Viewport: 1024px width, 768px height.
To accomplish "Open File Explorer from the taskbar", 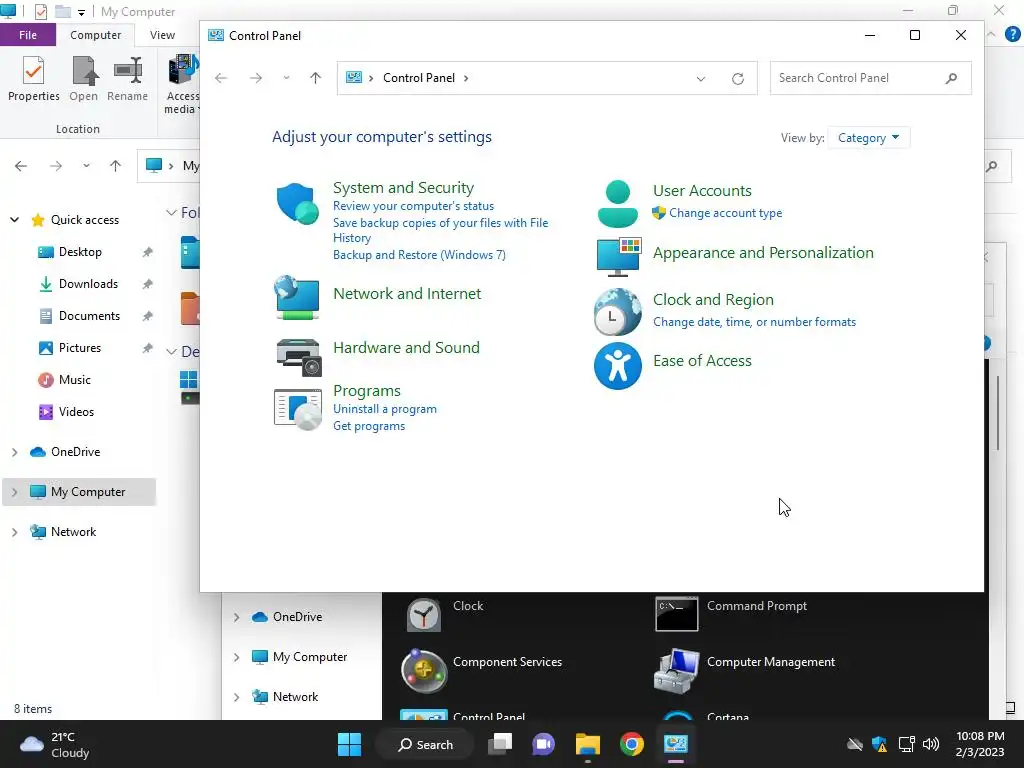I will (x=588, y=744).
